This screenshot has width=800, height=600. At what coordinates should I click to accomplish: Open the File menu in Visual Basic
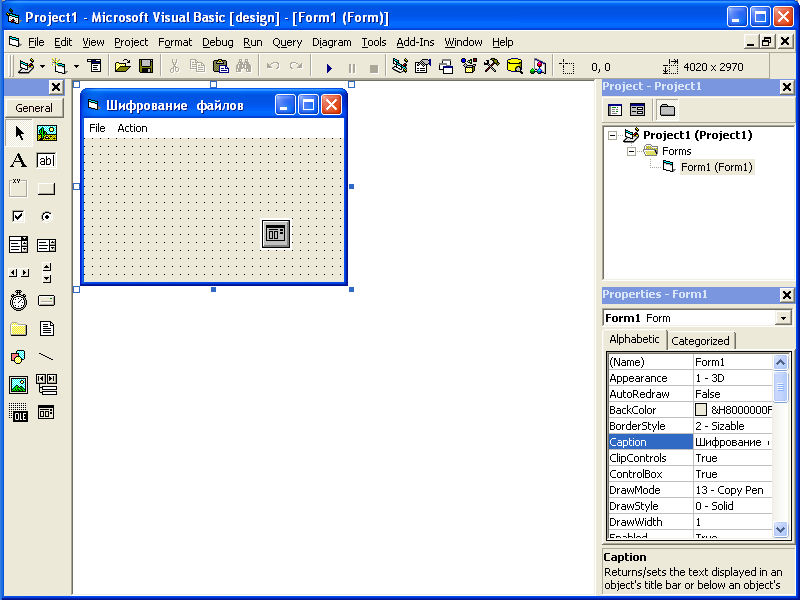[x=36, y=42]
